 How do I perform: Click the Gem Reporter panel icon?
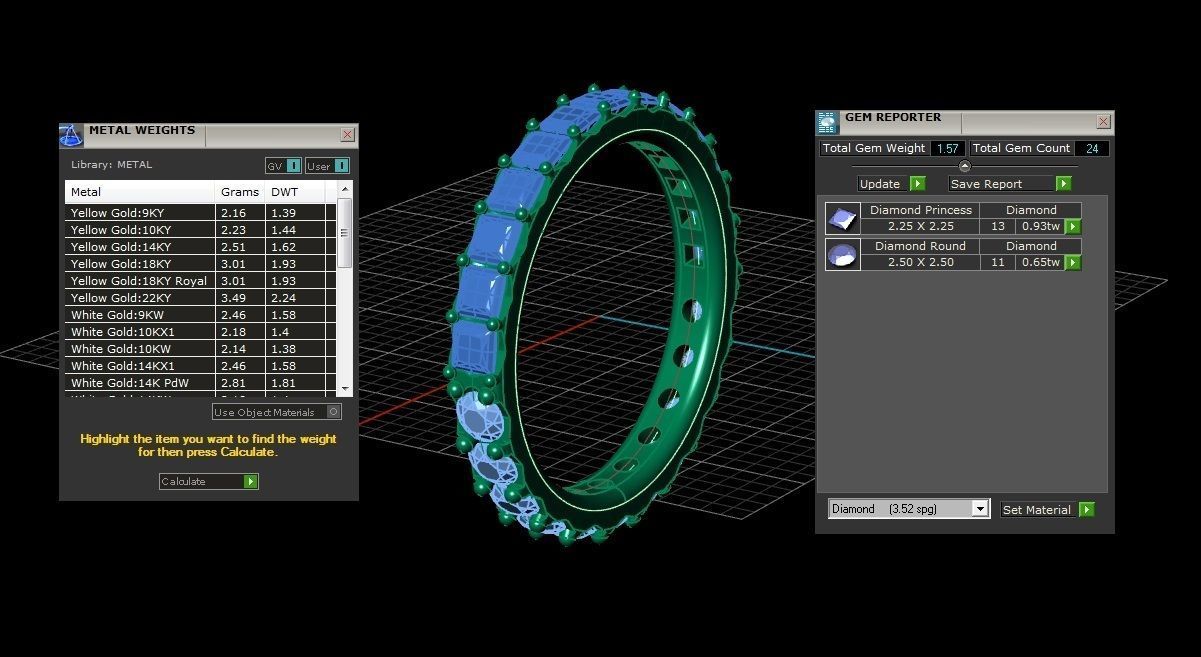[x=828, y=122]
